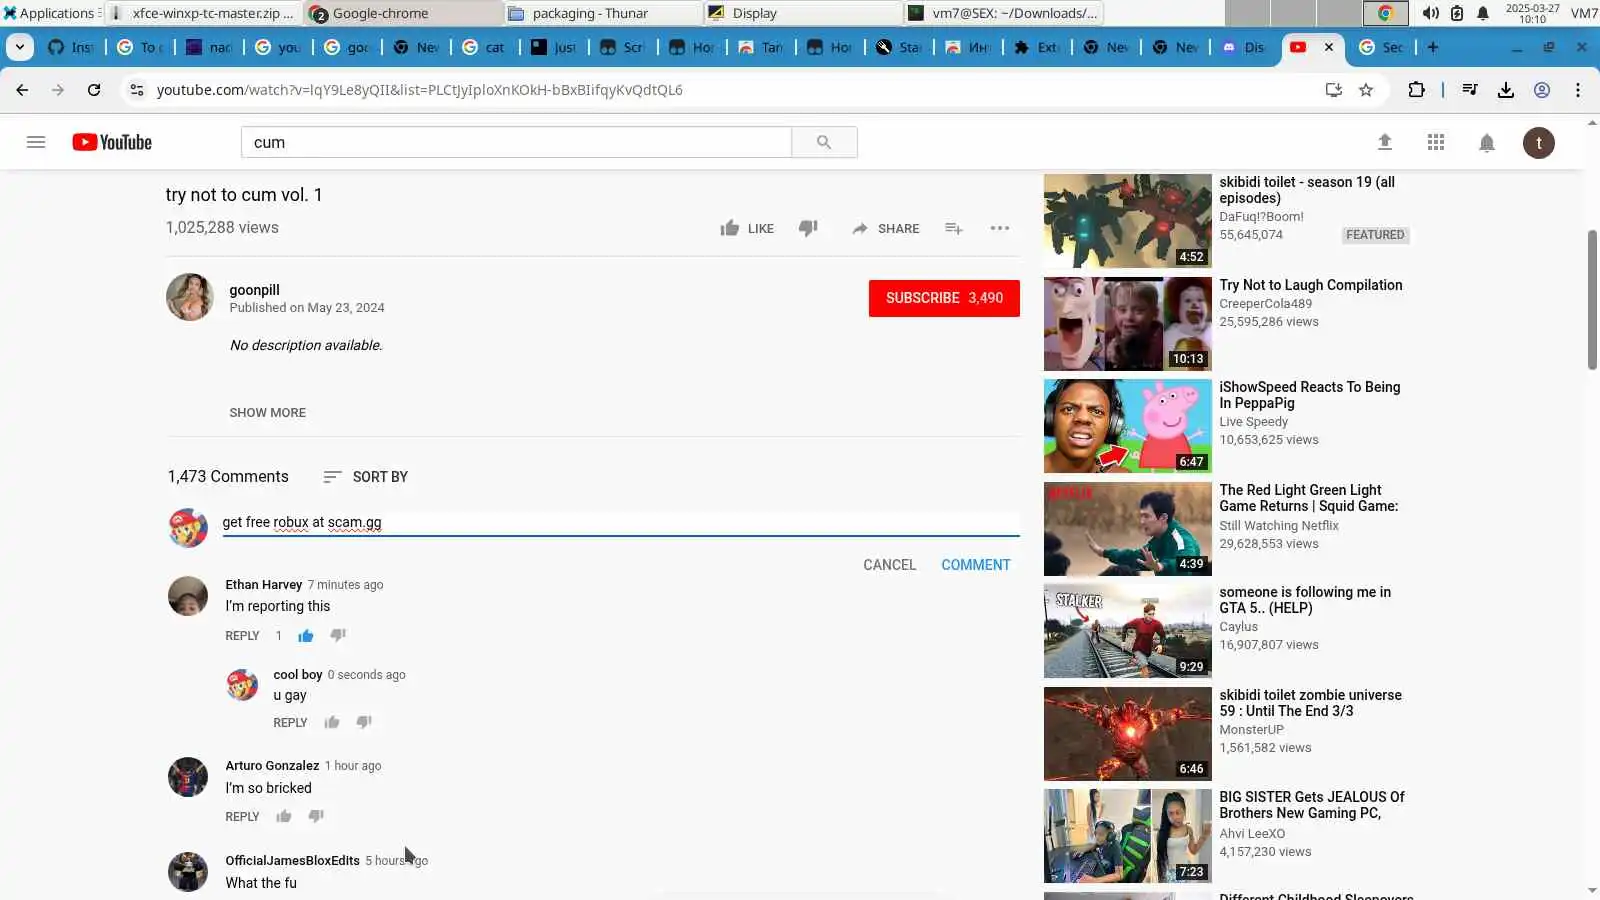Screen dimensions: 1600x900
Task: Open the YouTube upload video icon
Action: (x=1385, y=142)
